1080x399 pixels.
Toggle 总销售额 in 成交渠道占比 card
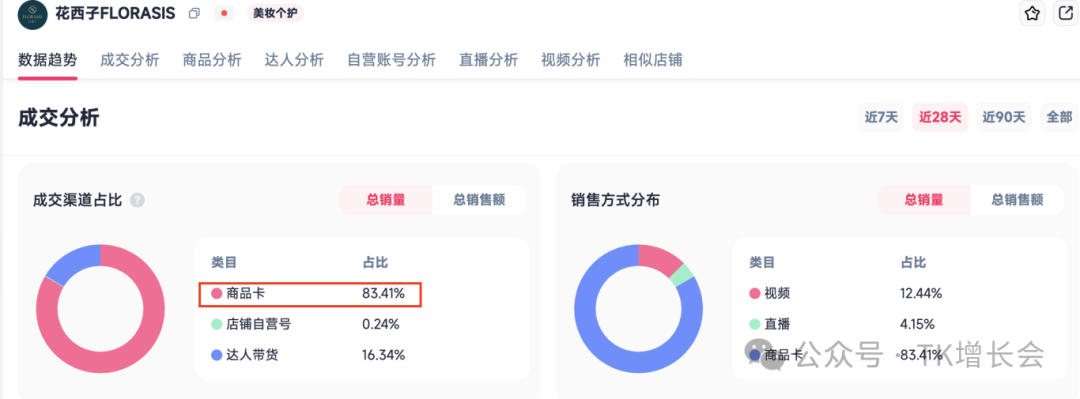(x=479, y=200)
